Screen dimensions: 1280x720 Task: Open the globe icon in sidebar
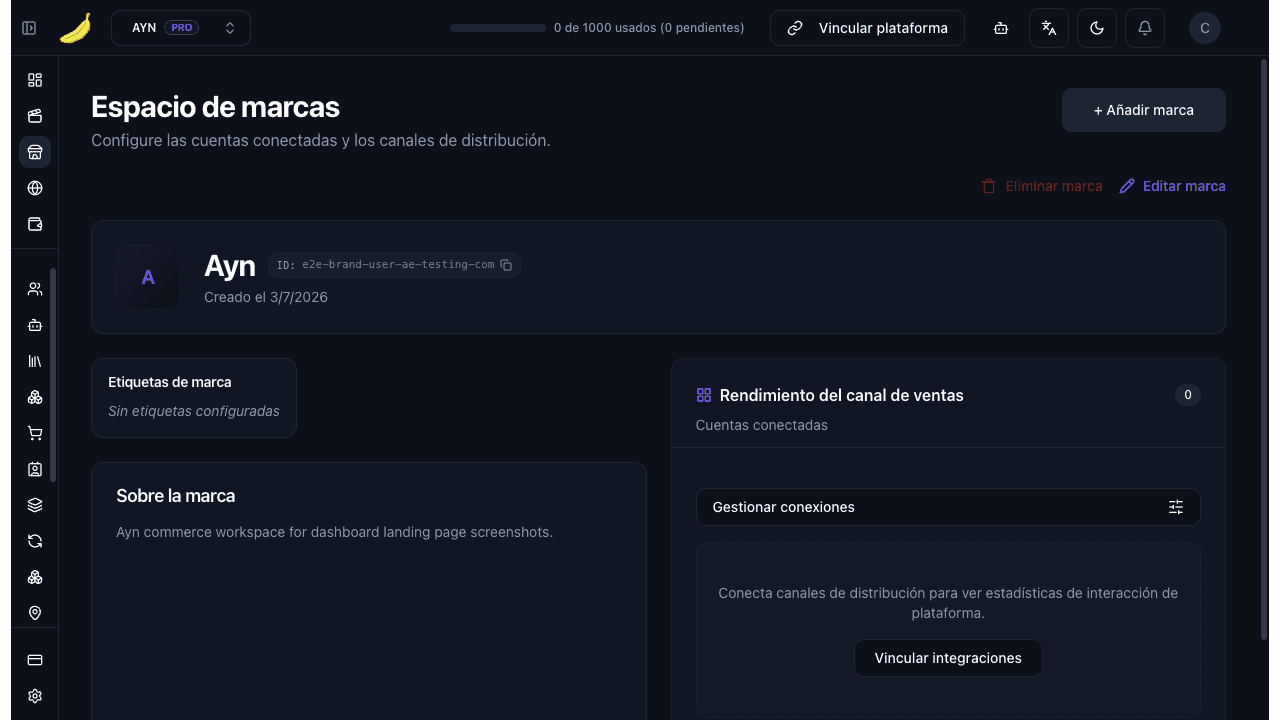(35, 188)
